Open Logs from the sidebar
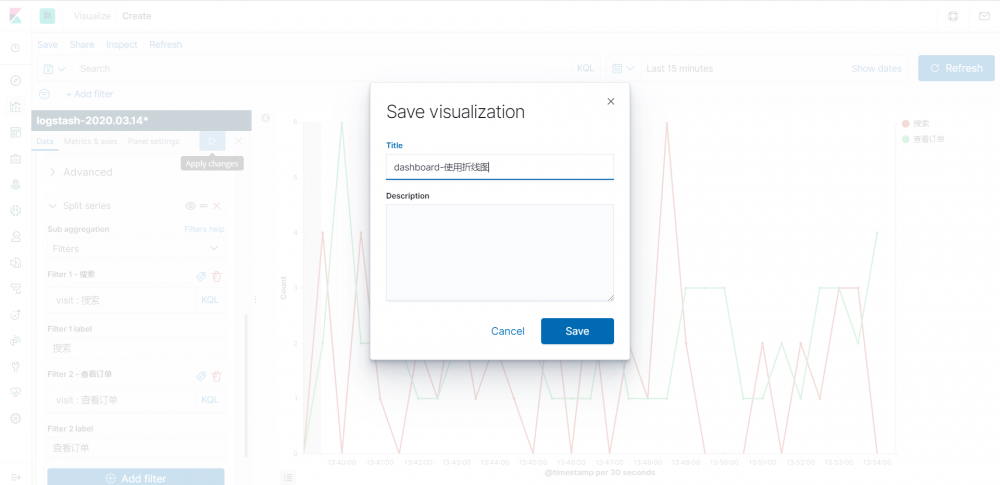Image resolution: width=1000 pixels, height=485 pixels. [x=16, y=262]
